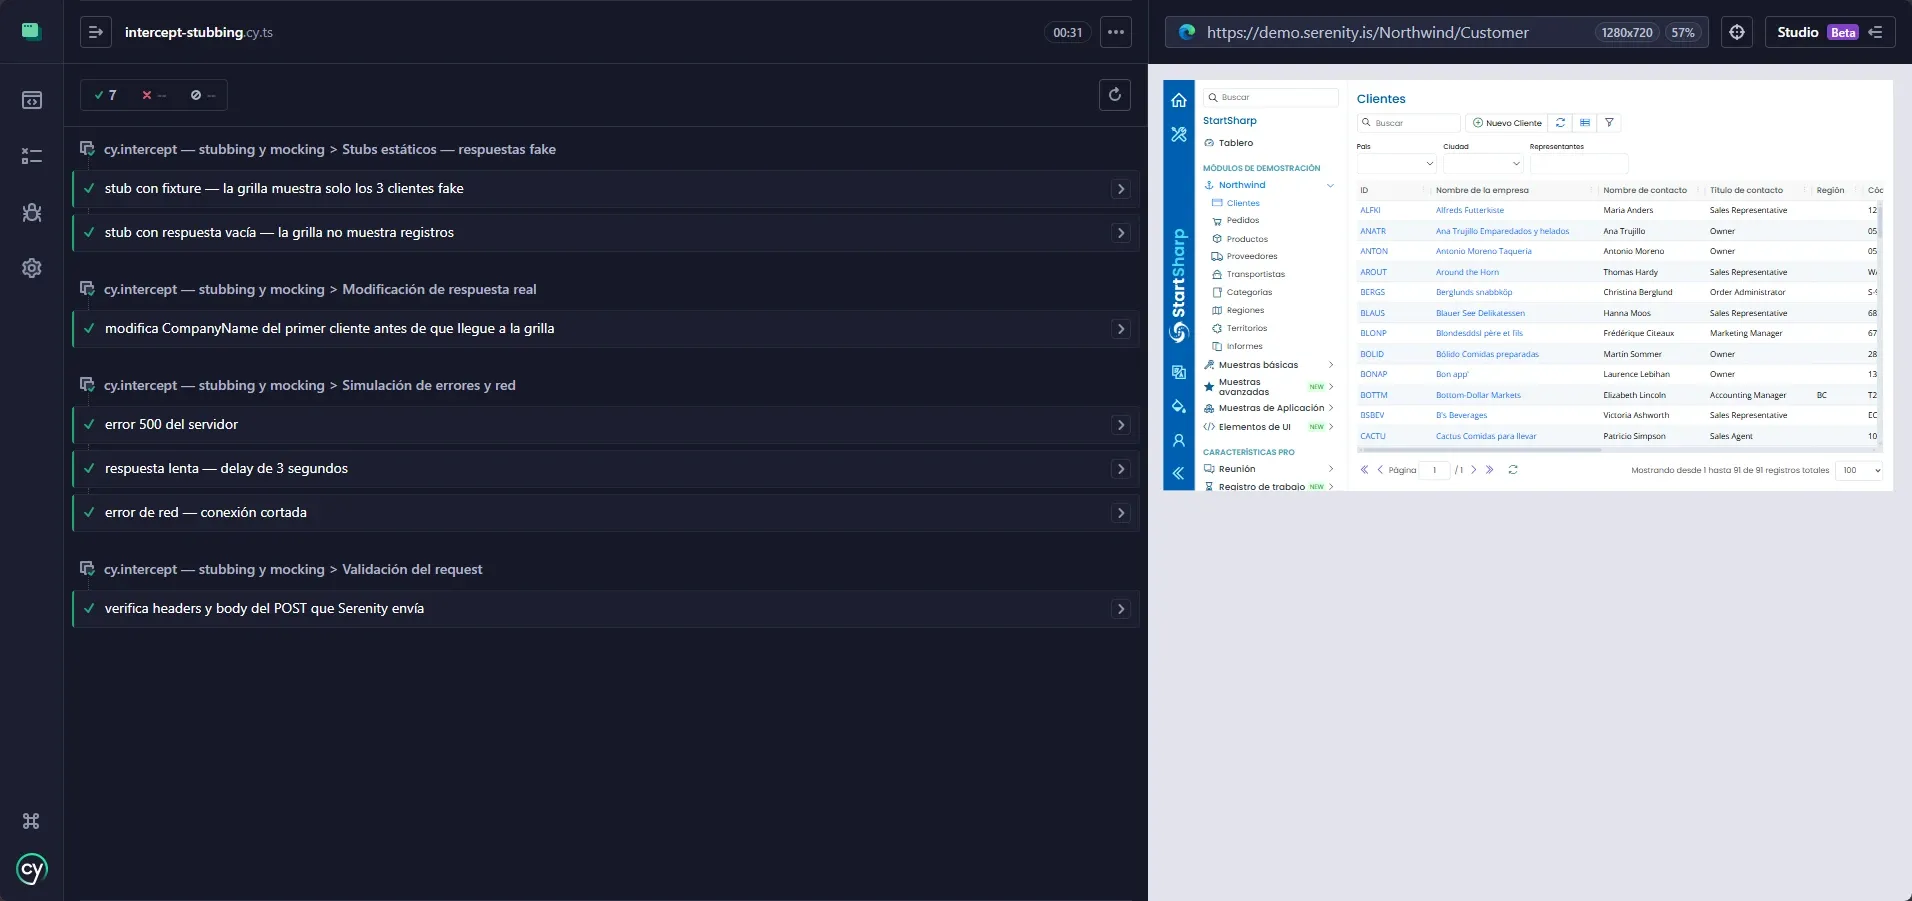This screenshot has width=1912, height=901.
Task: Go to previous page in pager
Action: [1380, 470]
